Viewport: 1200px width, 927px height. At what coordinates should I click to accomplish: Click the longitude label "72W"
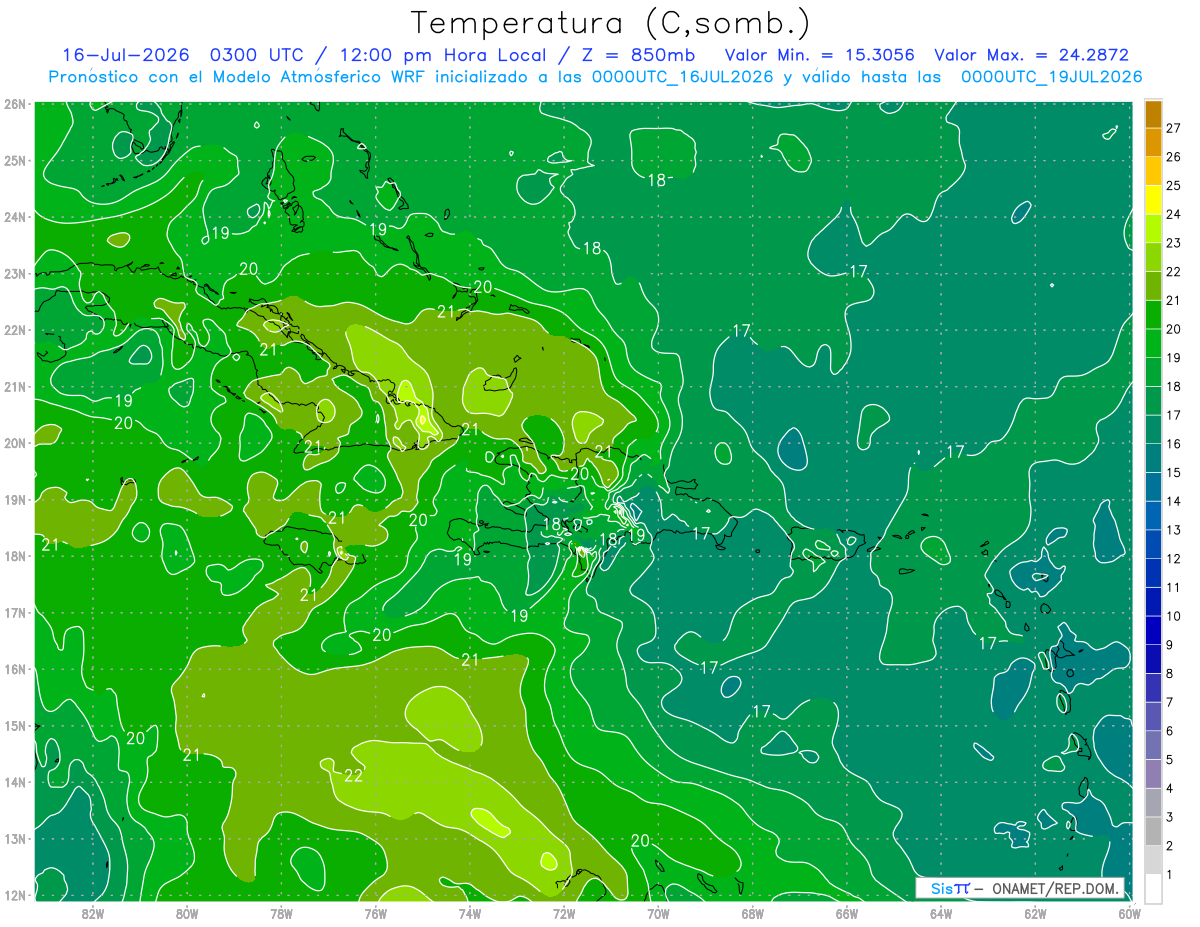pos(564,913)
